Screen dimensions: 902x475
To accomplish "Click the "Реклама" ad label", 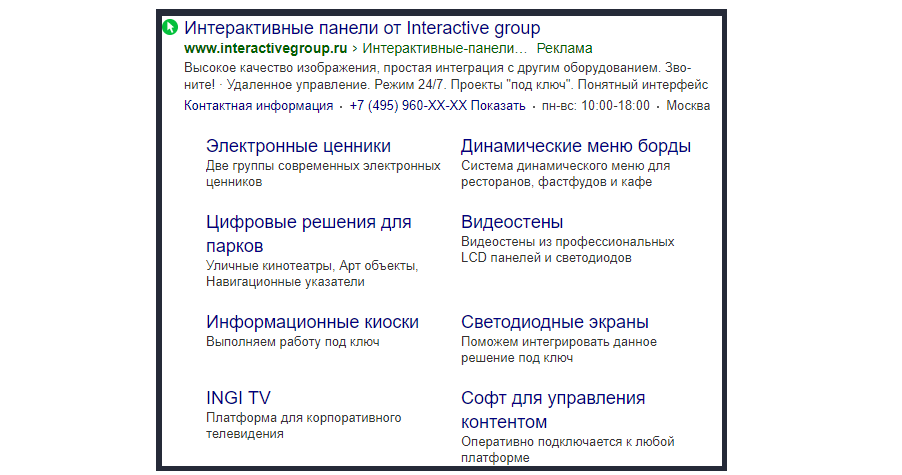I will point(564,48).
